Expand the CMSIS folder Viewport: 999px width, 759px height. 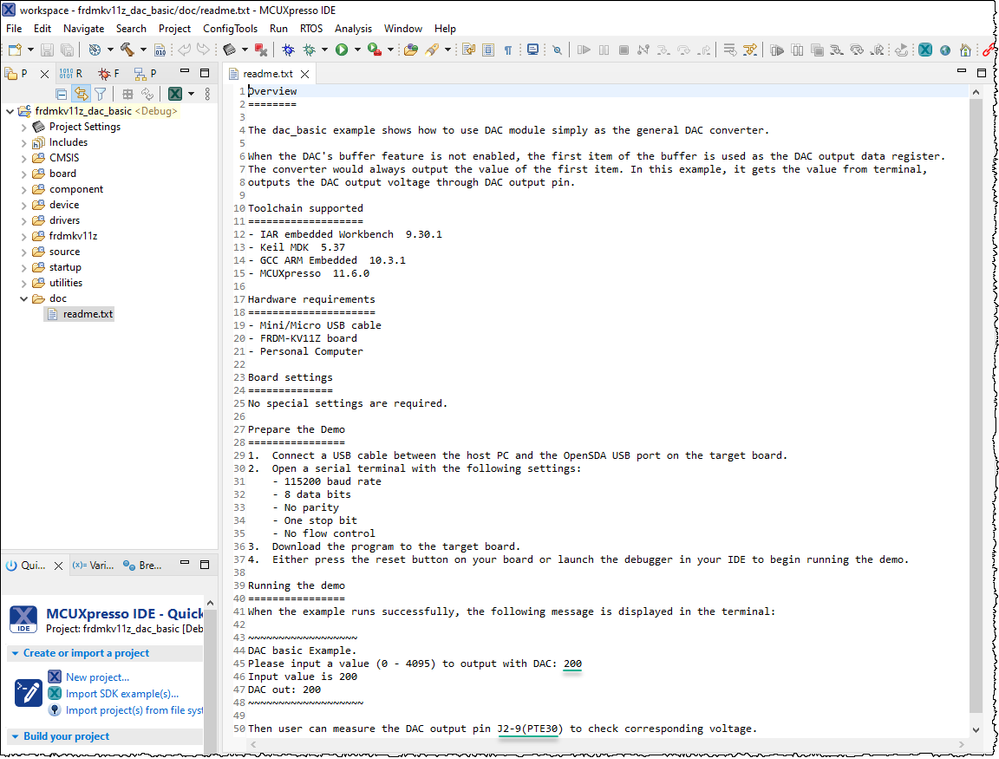24,158
